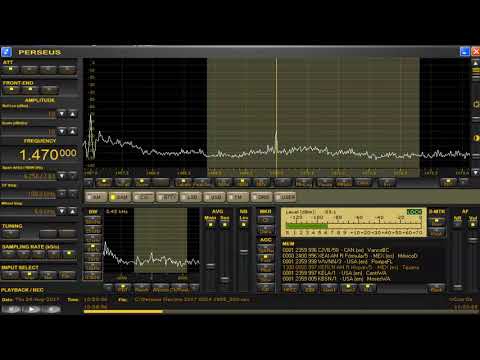Toggle the NB Lev indicator

point(244,225)
